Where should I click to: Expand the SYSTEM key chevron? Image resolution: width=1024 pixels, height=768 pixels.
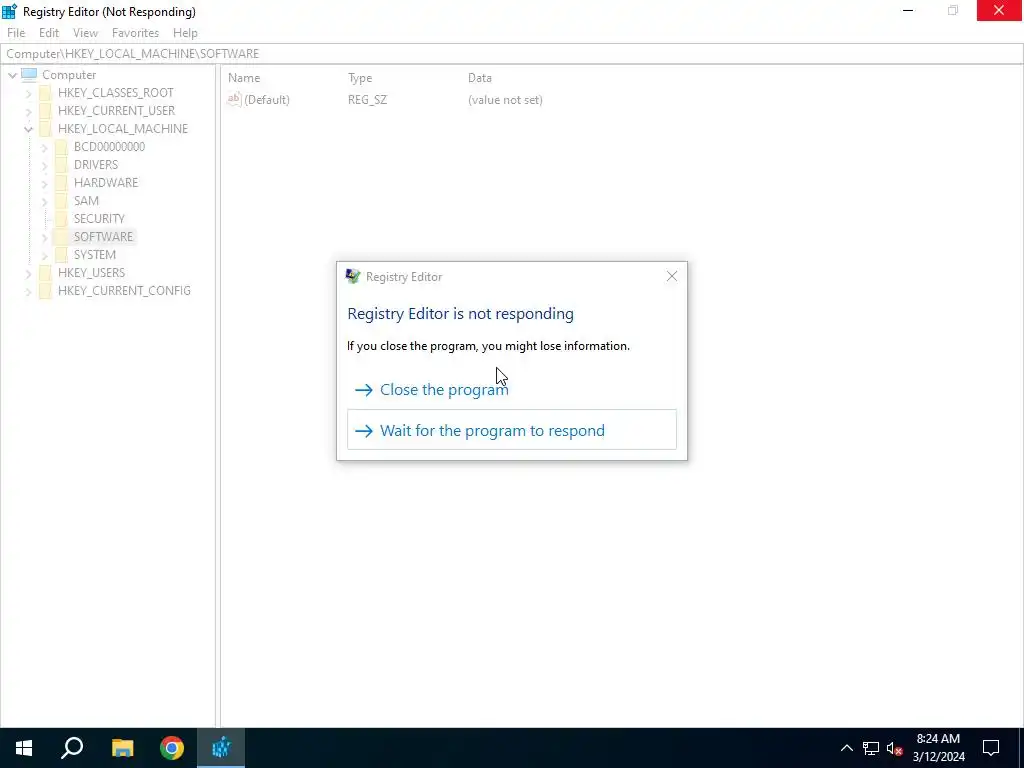tap(44, 255)
